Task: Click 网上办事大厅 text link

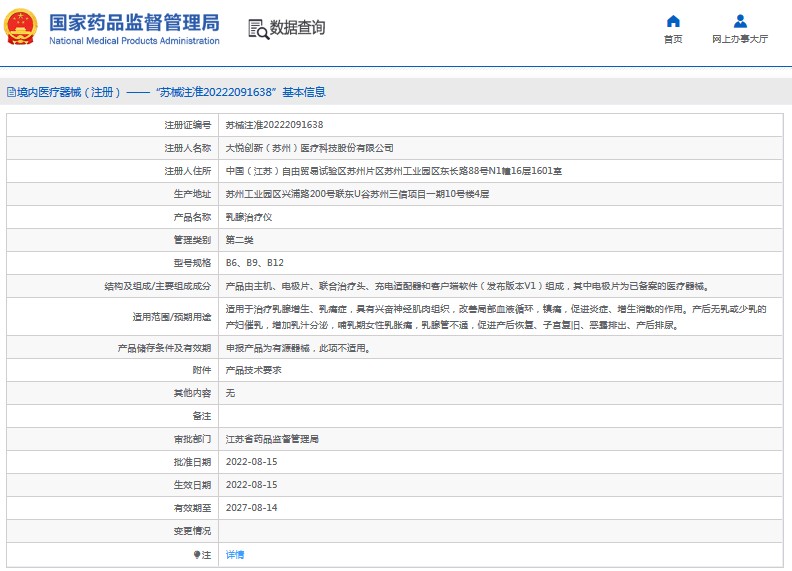Action: point(740,39)
